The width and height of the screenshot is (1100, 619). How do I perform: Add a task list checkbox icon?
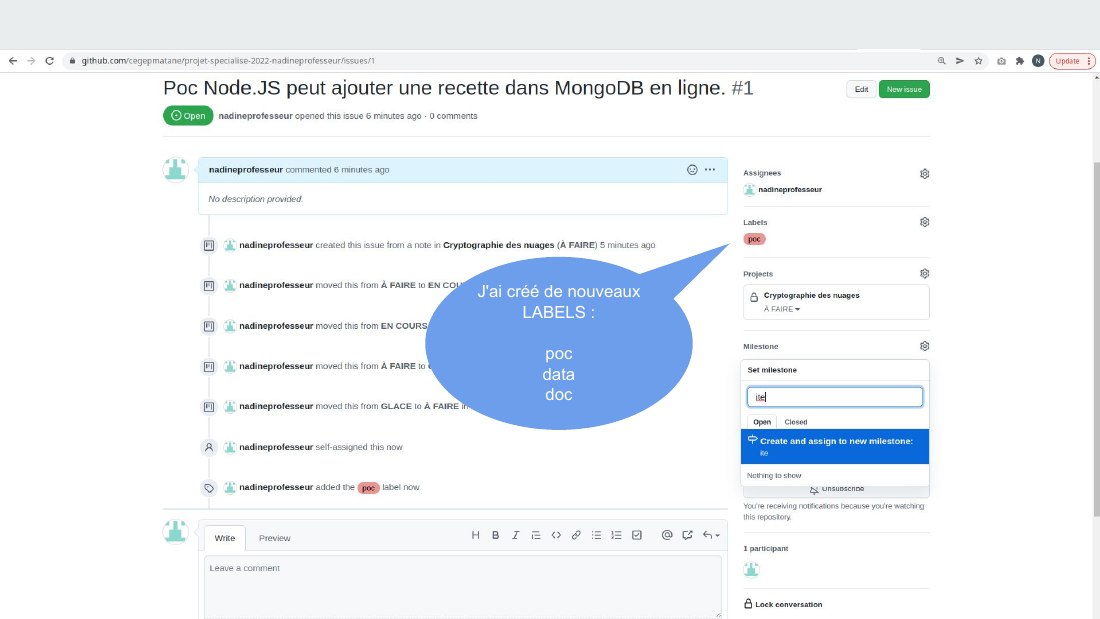tap(636, 535)
